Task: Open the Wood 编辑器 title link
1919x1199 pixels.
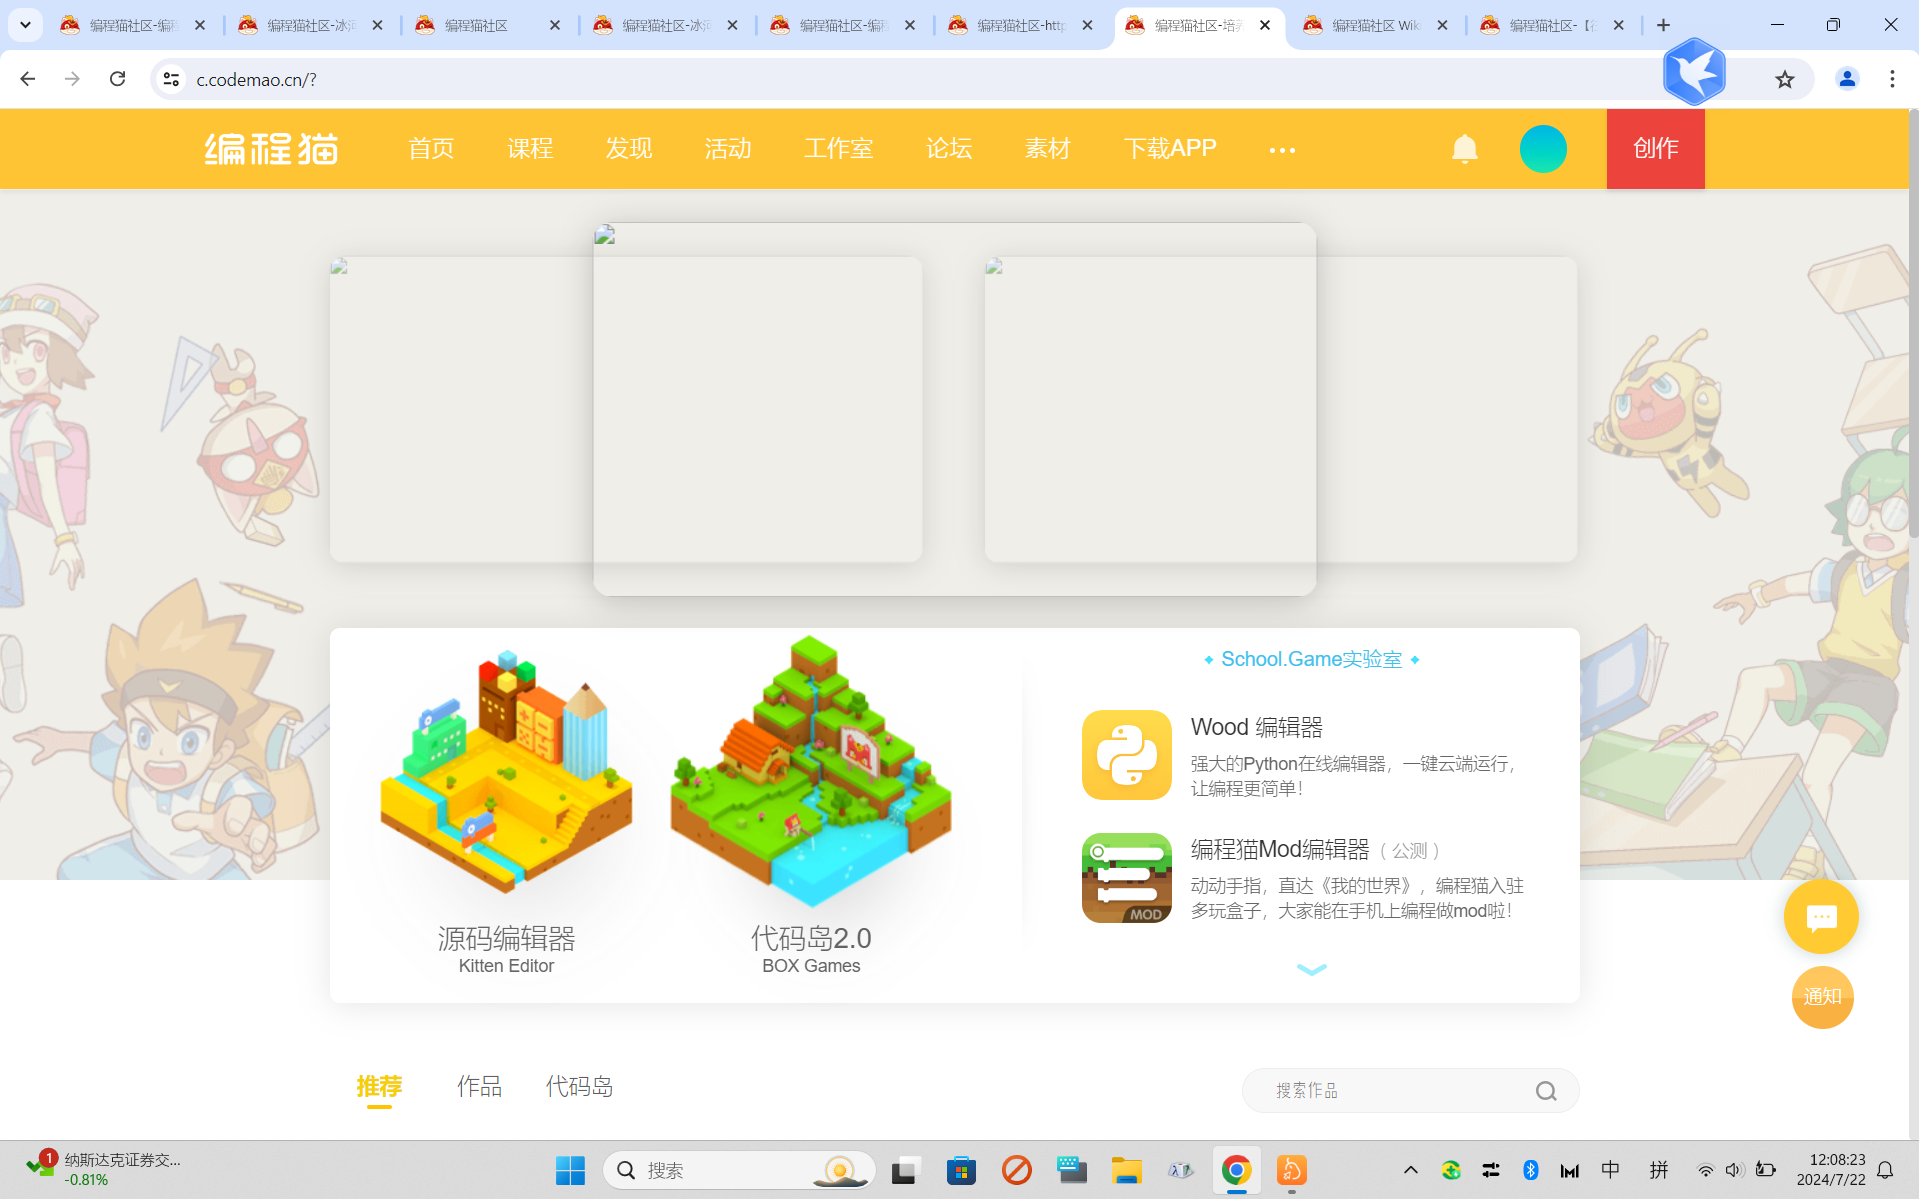Action: click(1256, 727)
